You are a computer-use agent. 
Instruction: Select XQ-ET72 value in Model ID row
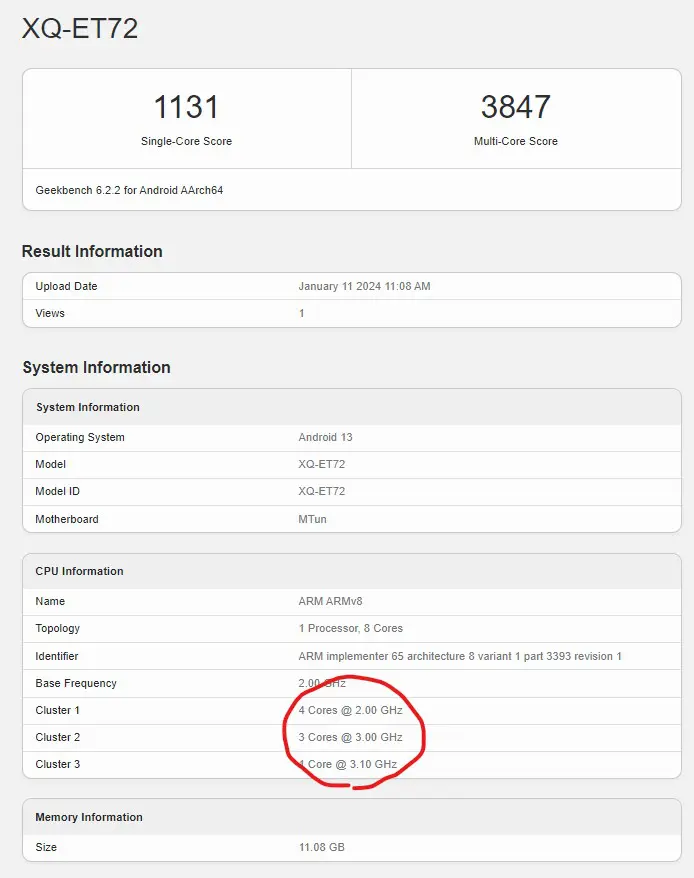(322, 491)
